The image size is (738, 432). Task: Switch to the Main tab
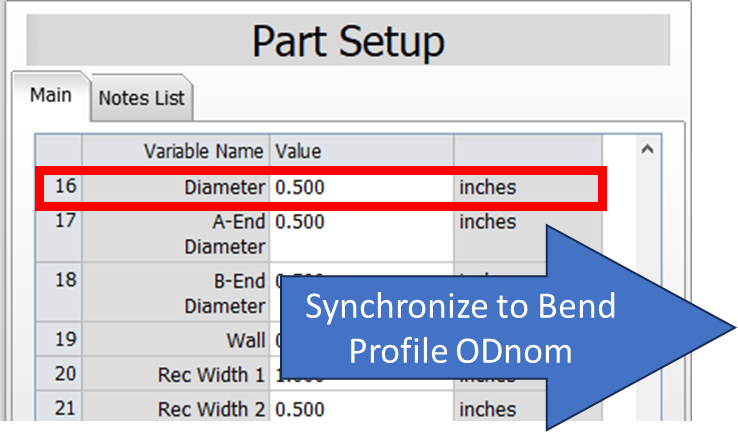[51, 96]
